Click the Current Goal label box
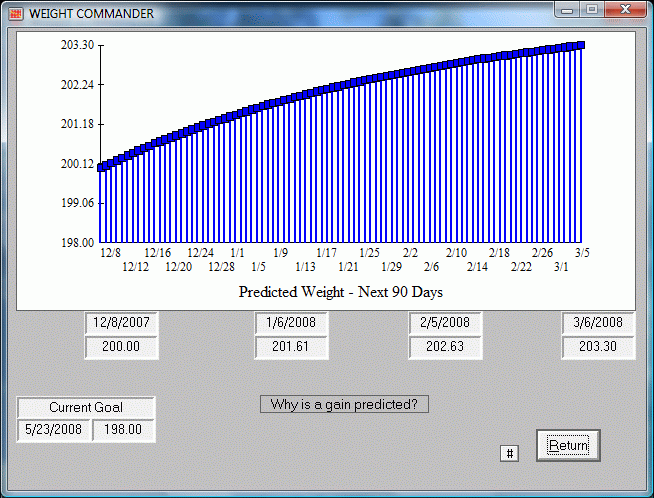Screen dimensions: 654x498 coord(86,407)
